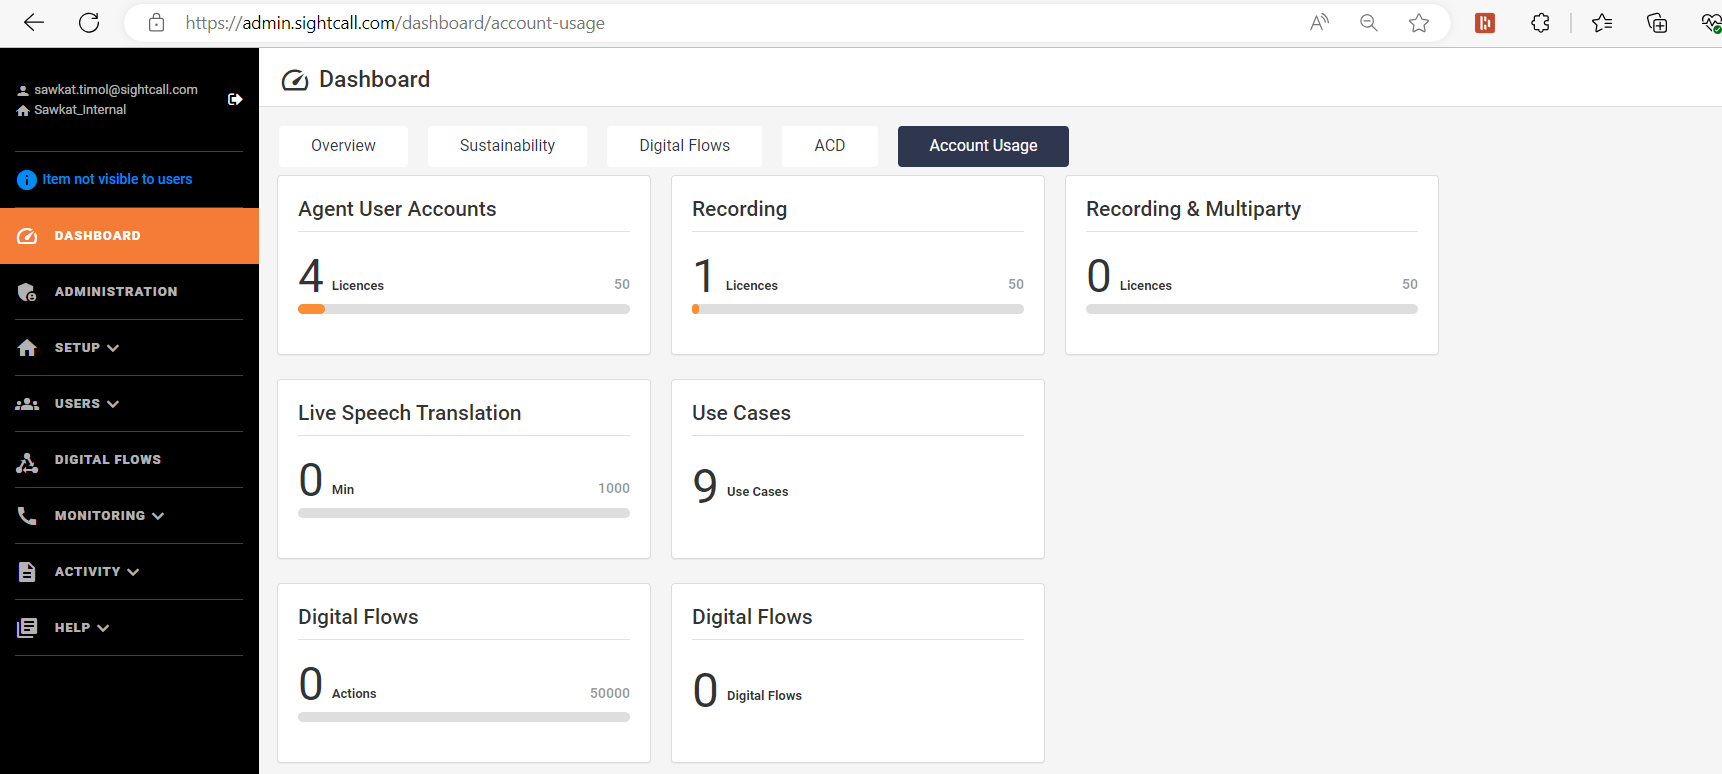Select the Account Usage tab
Screen dimensions: 1722x774
click(983, 146)
